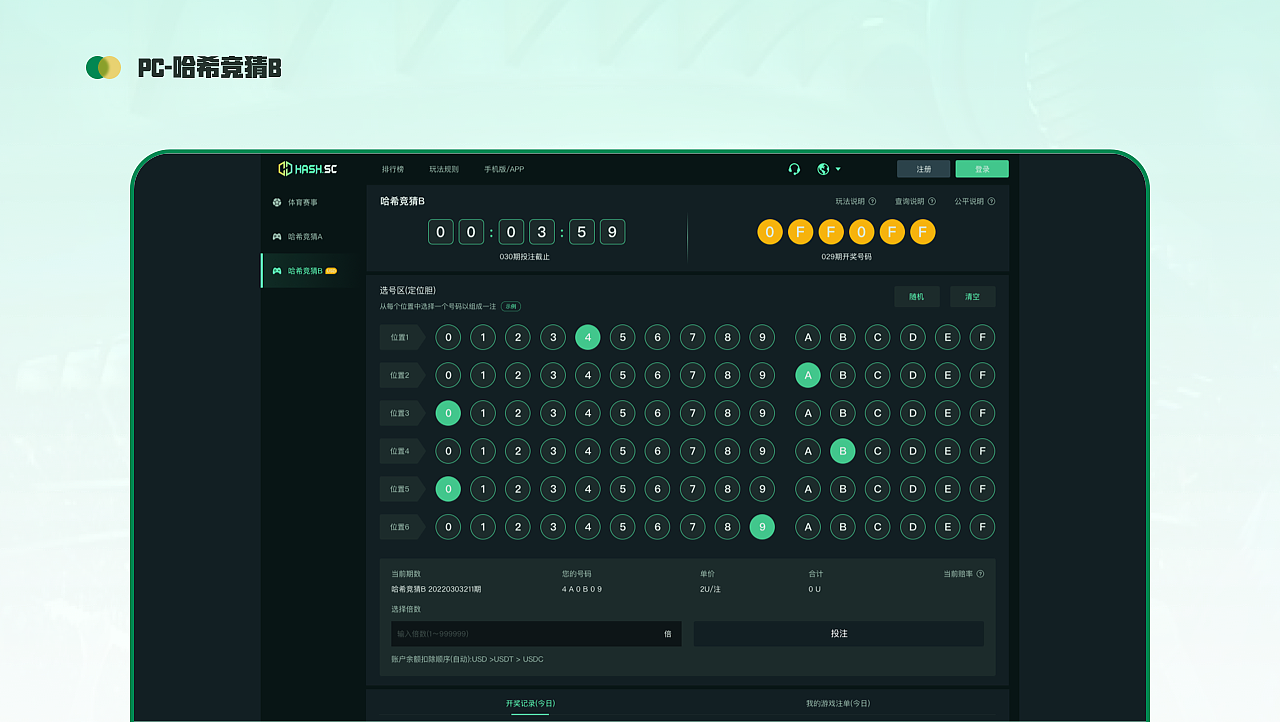Click the question icon beside 当前赔率
Image resolution: width=1280 pixels, height=722 pixels.
pyautogui.click(x=980, y=574)
